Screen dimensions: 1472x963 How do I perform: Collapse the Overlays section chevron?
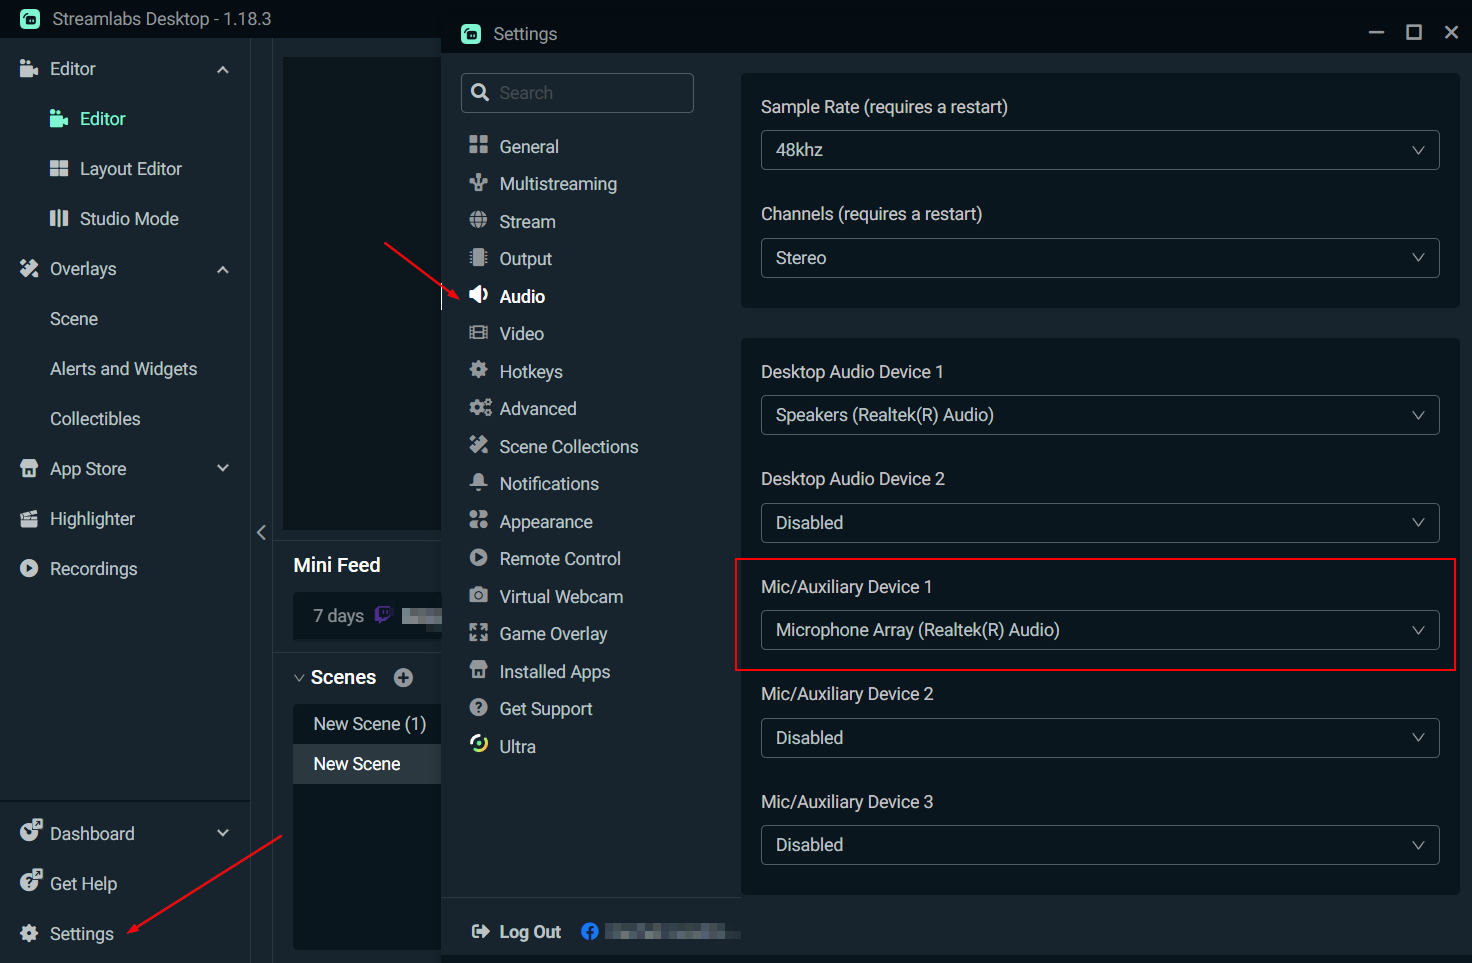pos(223,269)
